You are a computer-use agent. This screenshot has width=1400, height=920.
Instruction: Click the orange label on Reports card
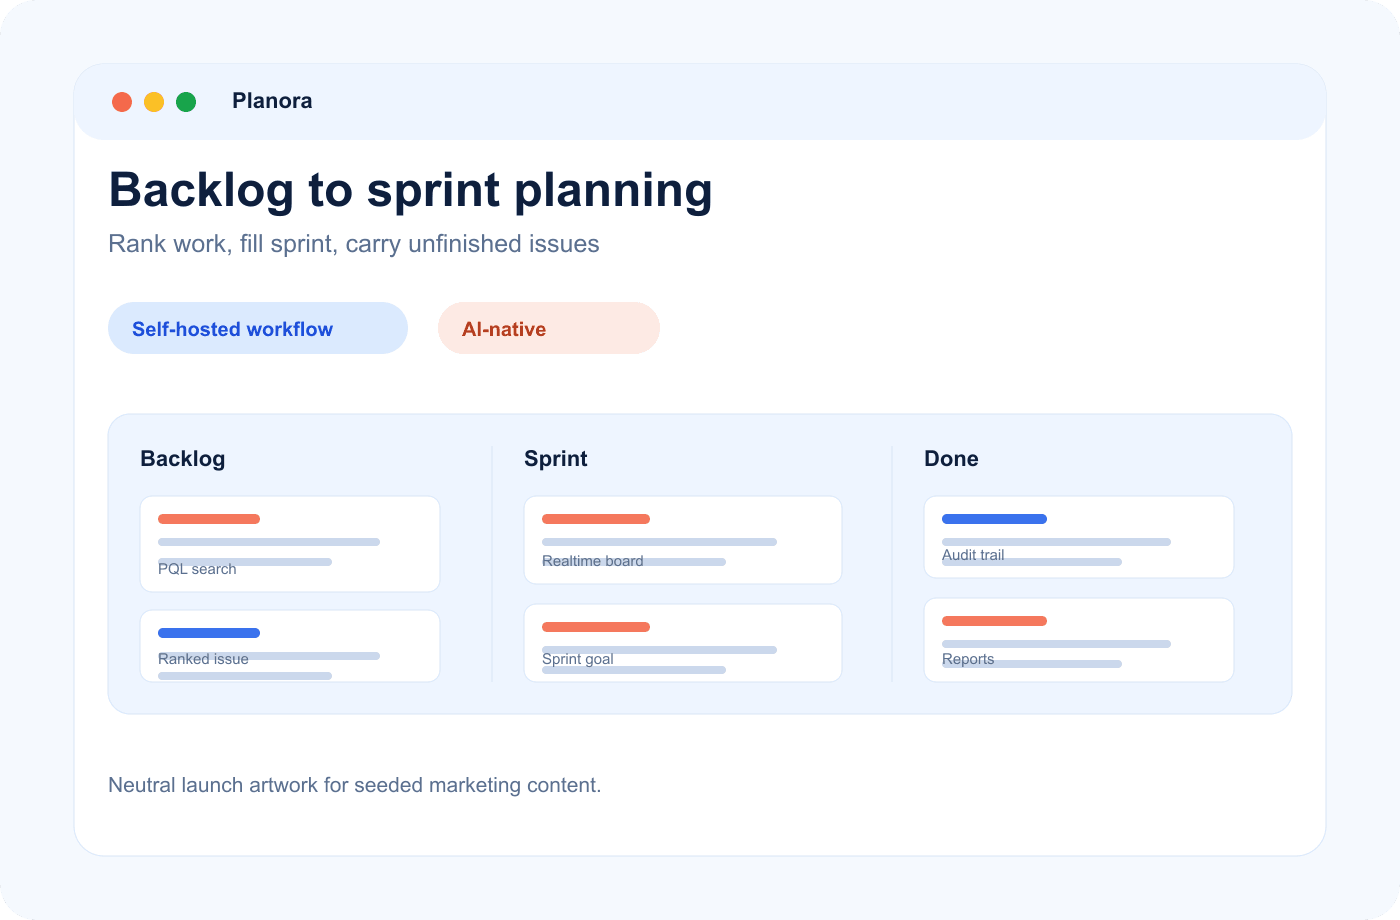994,621
